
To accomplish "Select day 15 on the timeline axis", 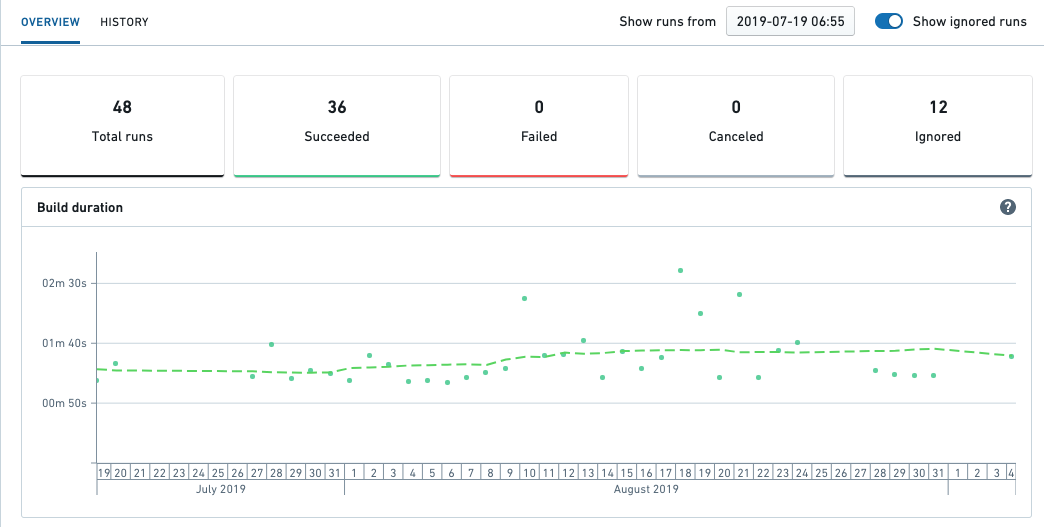I will click(627, 473).
